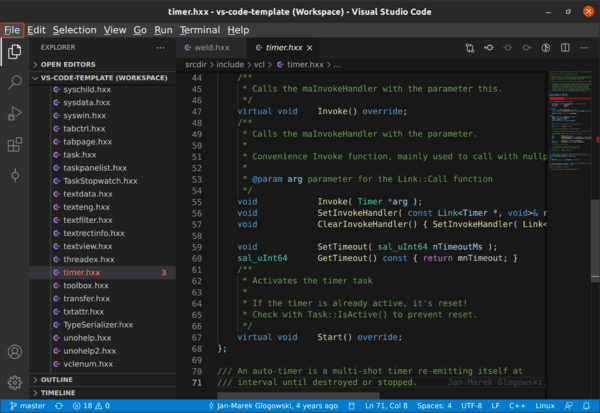Click vcl in the breadcrumb
The height and width of the screenshot is (413, 600).
[259, 65]
